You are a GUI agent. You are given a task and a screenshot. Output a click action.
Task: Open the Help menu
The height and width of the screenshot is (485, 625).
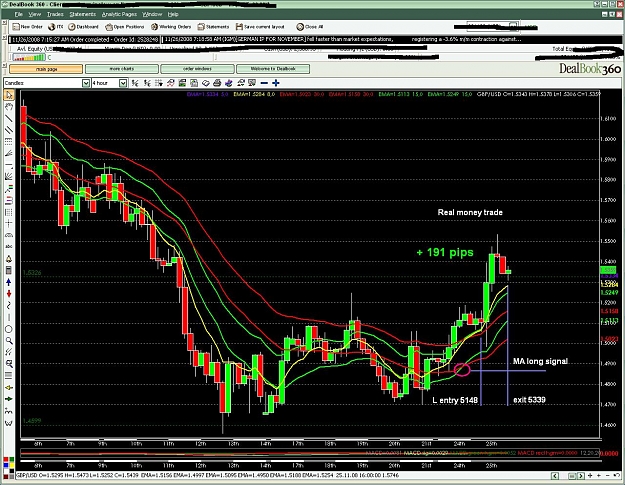pos(173,14)
